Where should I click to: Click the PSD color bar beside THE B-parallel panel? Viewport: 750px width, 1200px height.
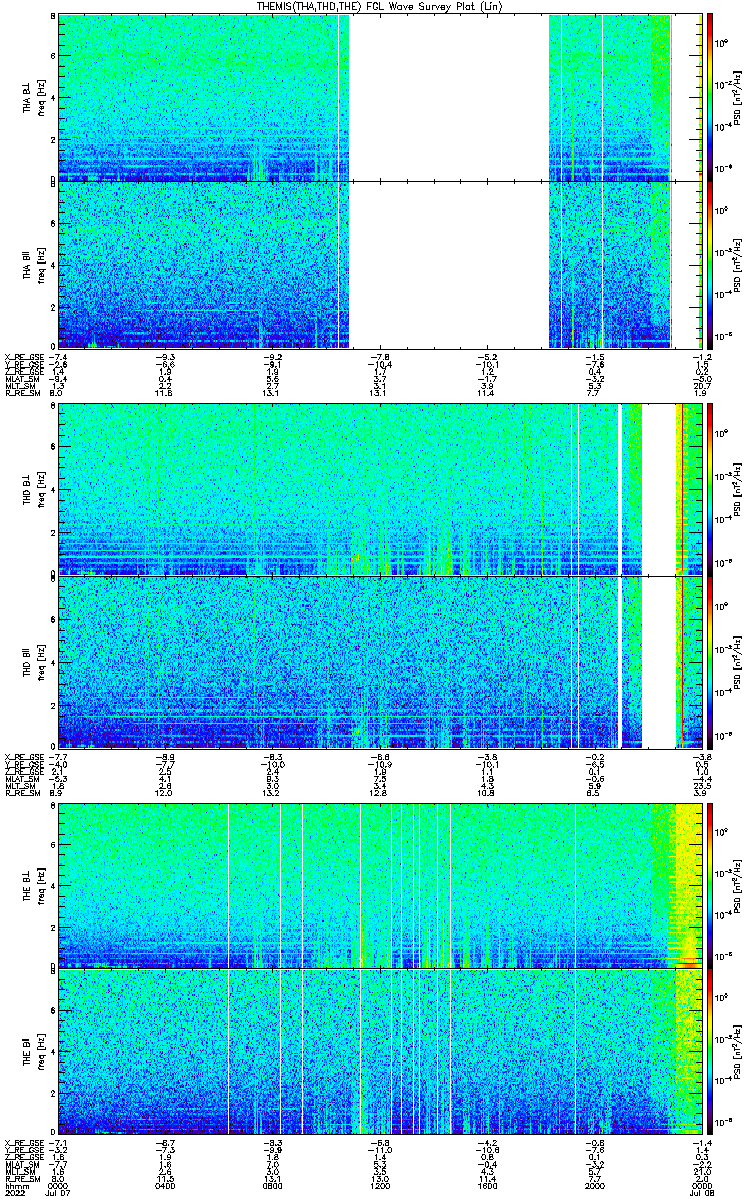point(710,1051)
